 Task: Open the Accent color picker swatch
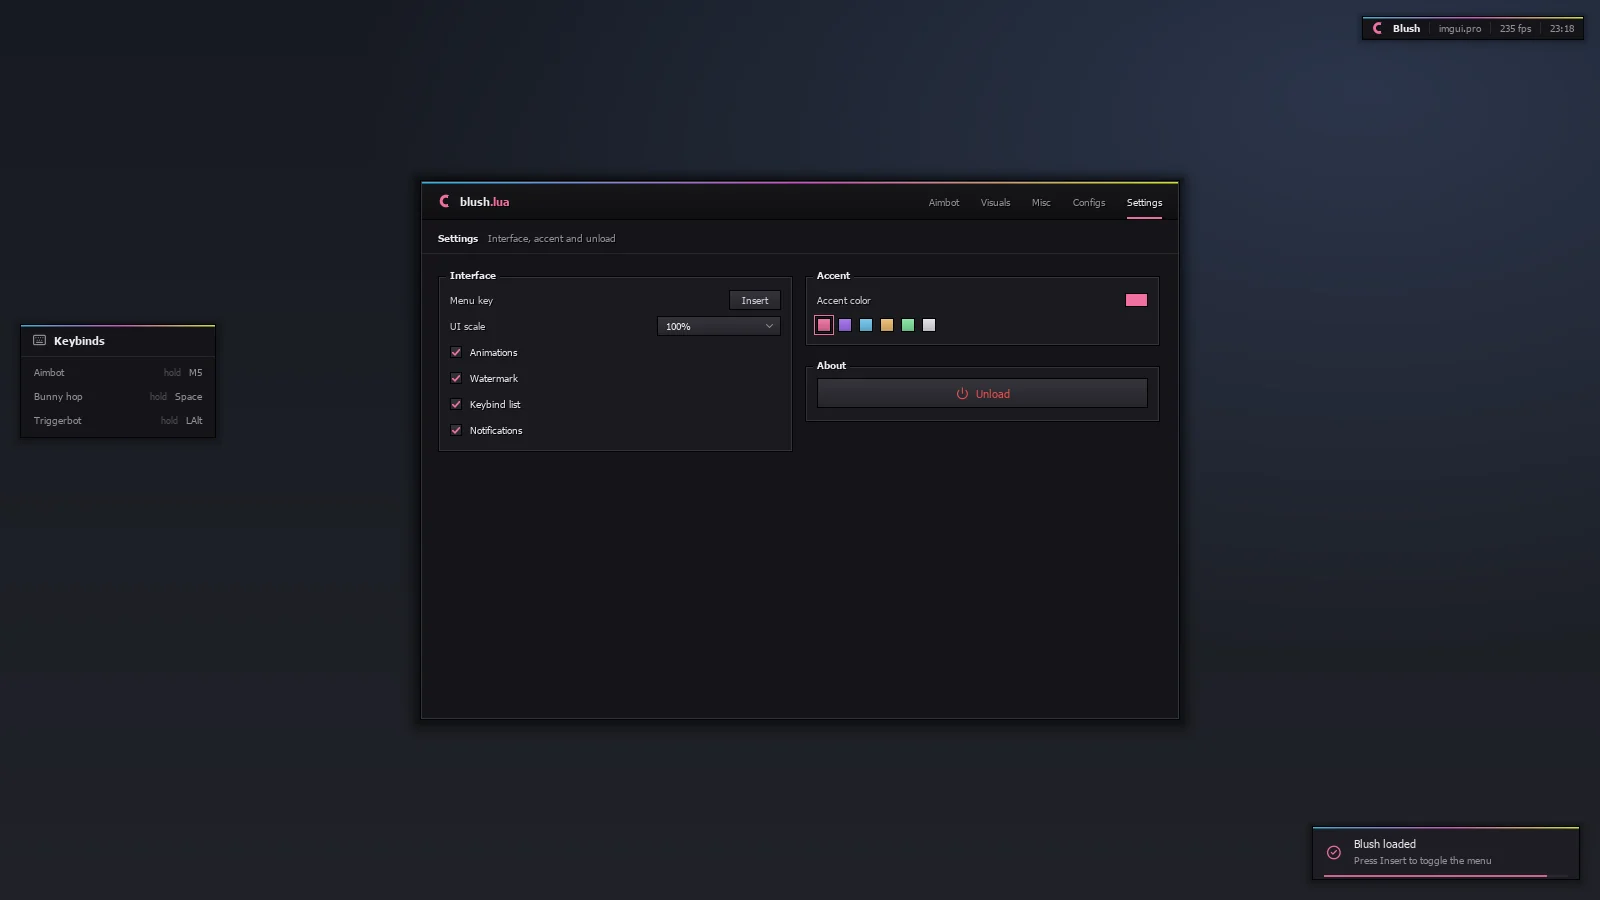point(1136,300)
